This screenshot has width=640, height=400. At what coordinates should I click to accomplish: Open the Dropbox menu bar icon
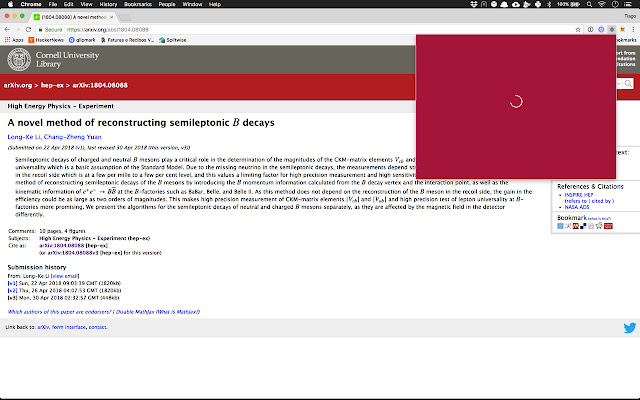click(x=473, y=4)
